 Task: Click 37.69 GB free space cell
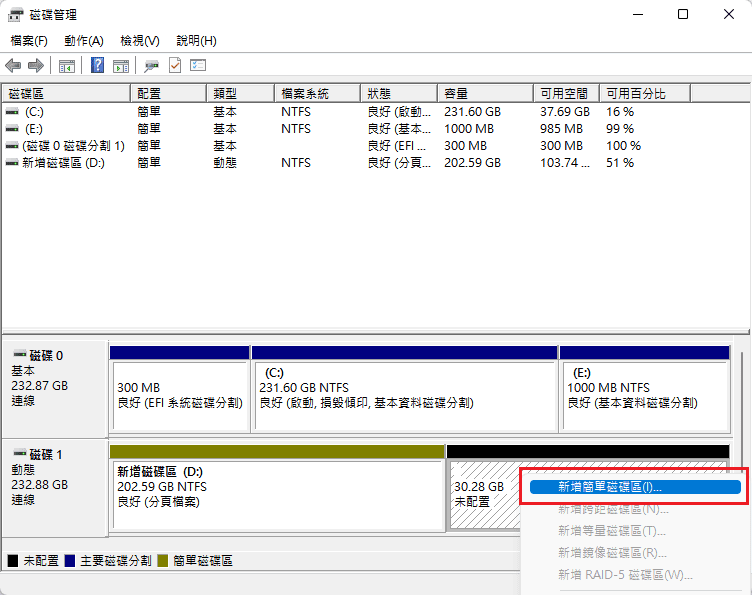pyautogui.click(x=565, y=112)
